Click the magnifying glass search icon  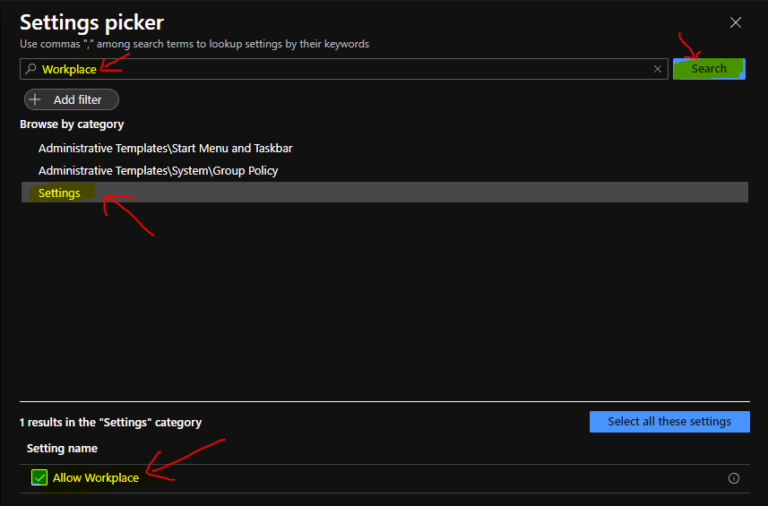click(31, 69)
